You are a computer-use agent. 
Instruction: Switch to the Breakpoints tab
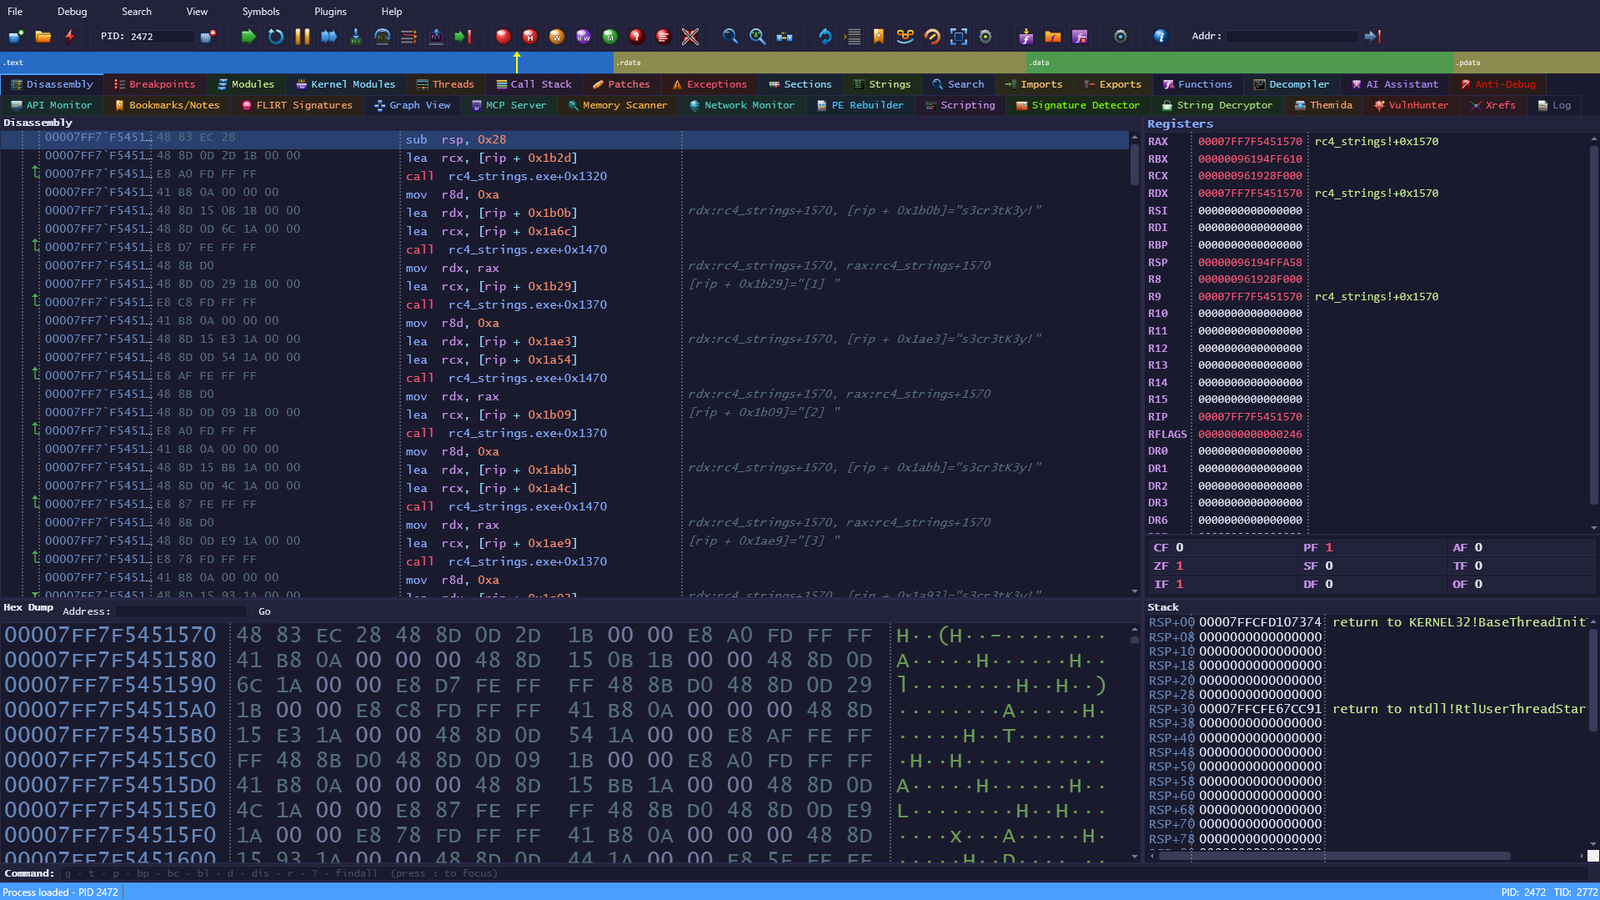(x=154, y=84)
